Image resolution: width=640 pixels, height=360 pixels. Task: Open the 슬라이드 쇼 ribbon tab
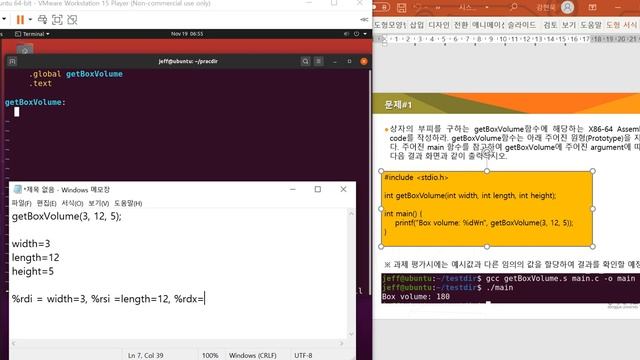pos(522,25)
